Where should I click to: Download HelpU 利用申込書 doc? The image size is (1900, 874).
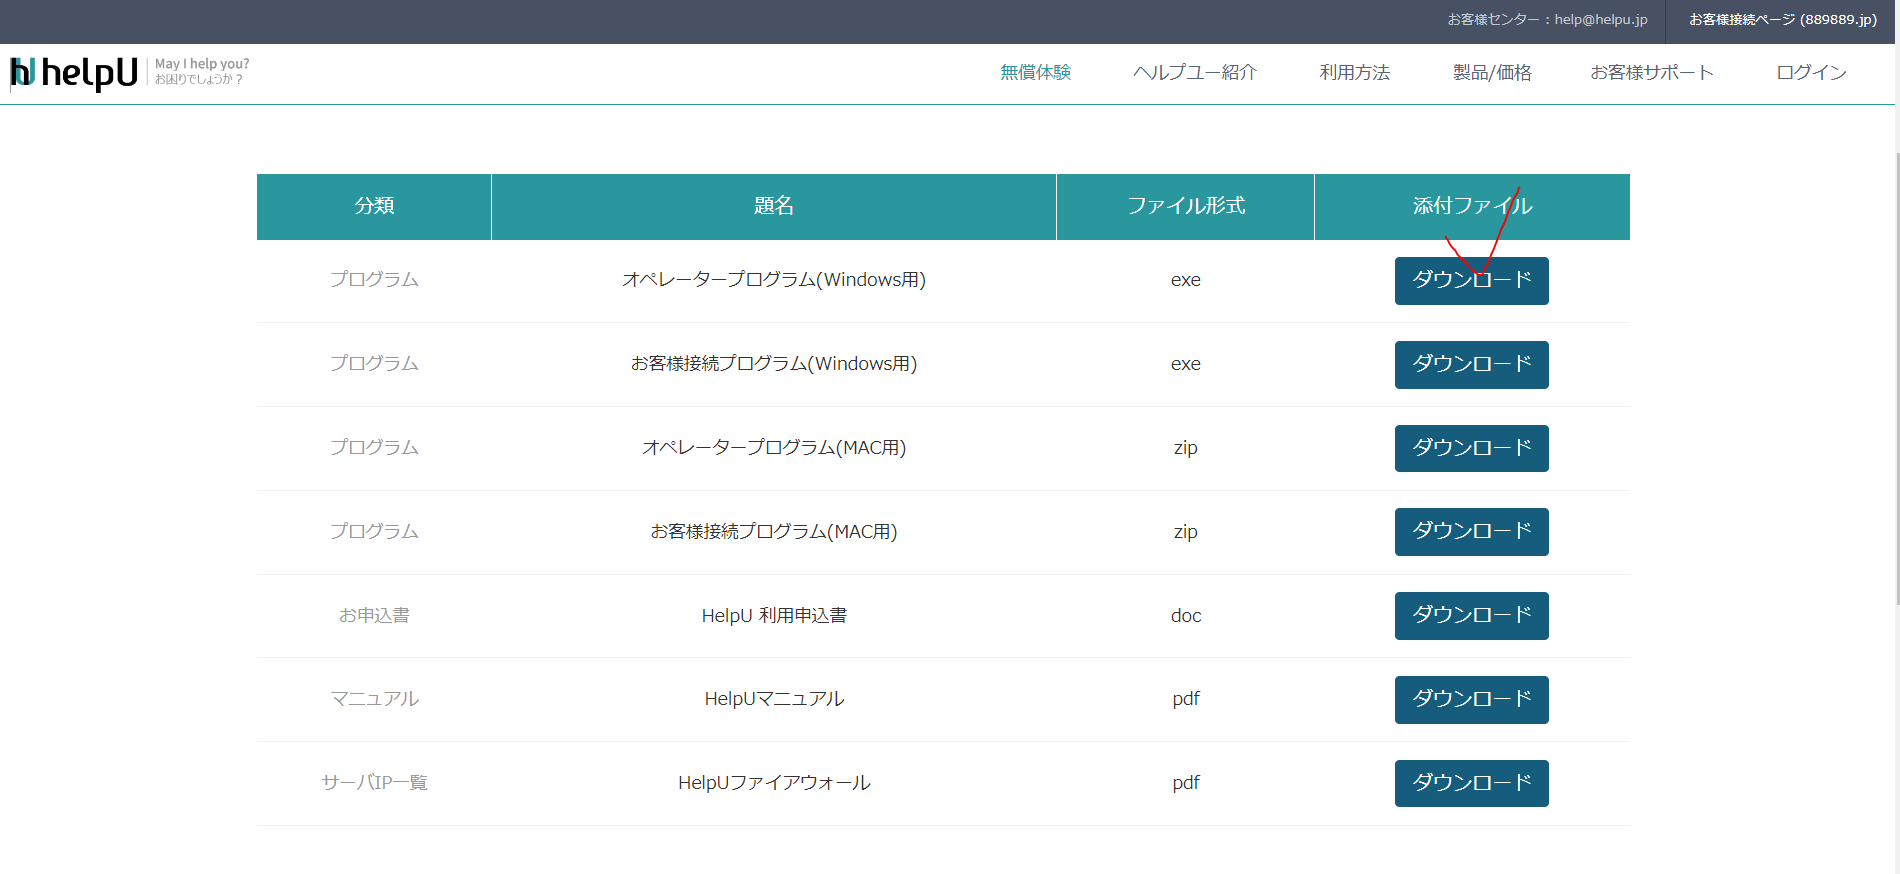coord(1471,615)
